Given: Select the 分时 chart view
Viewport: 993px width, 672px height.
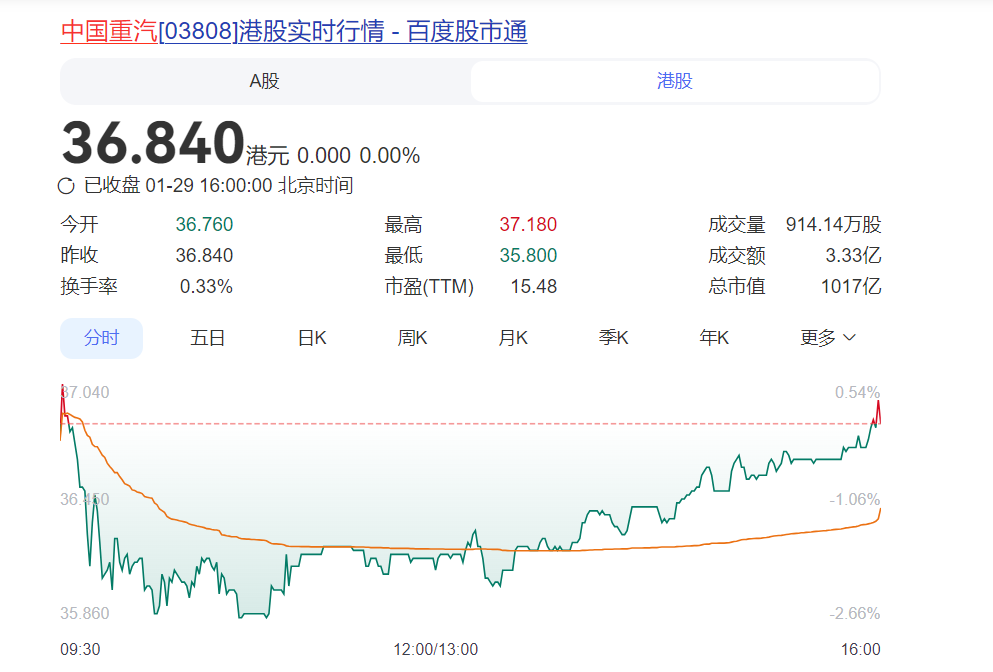Looking at the screenshot, I should 101,338.
